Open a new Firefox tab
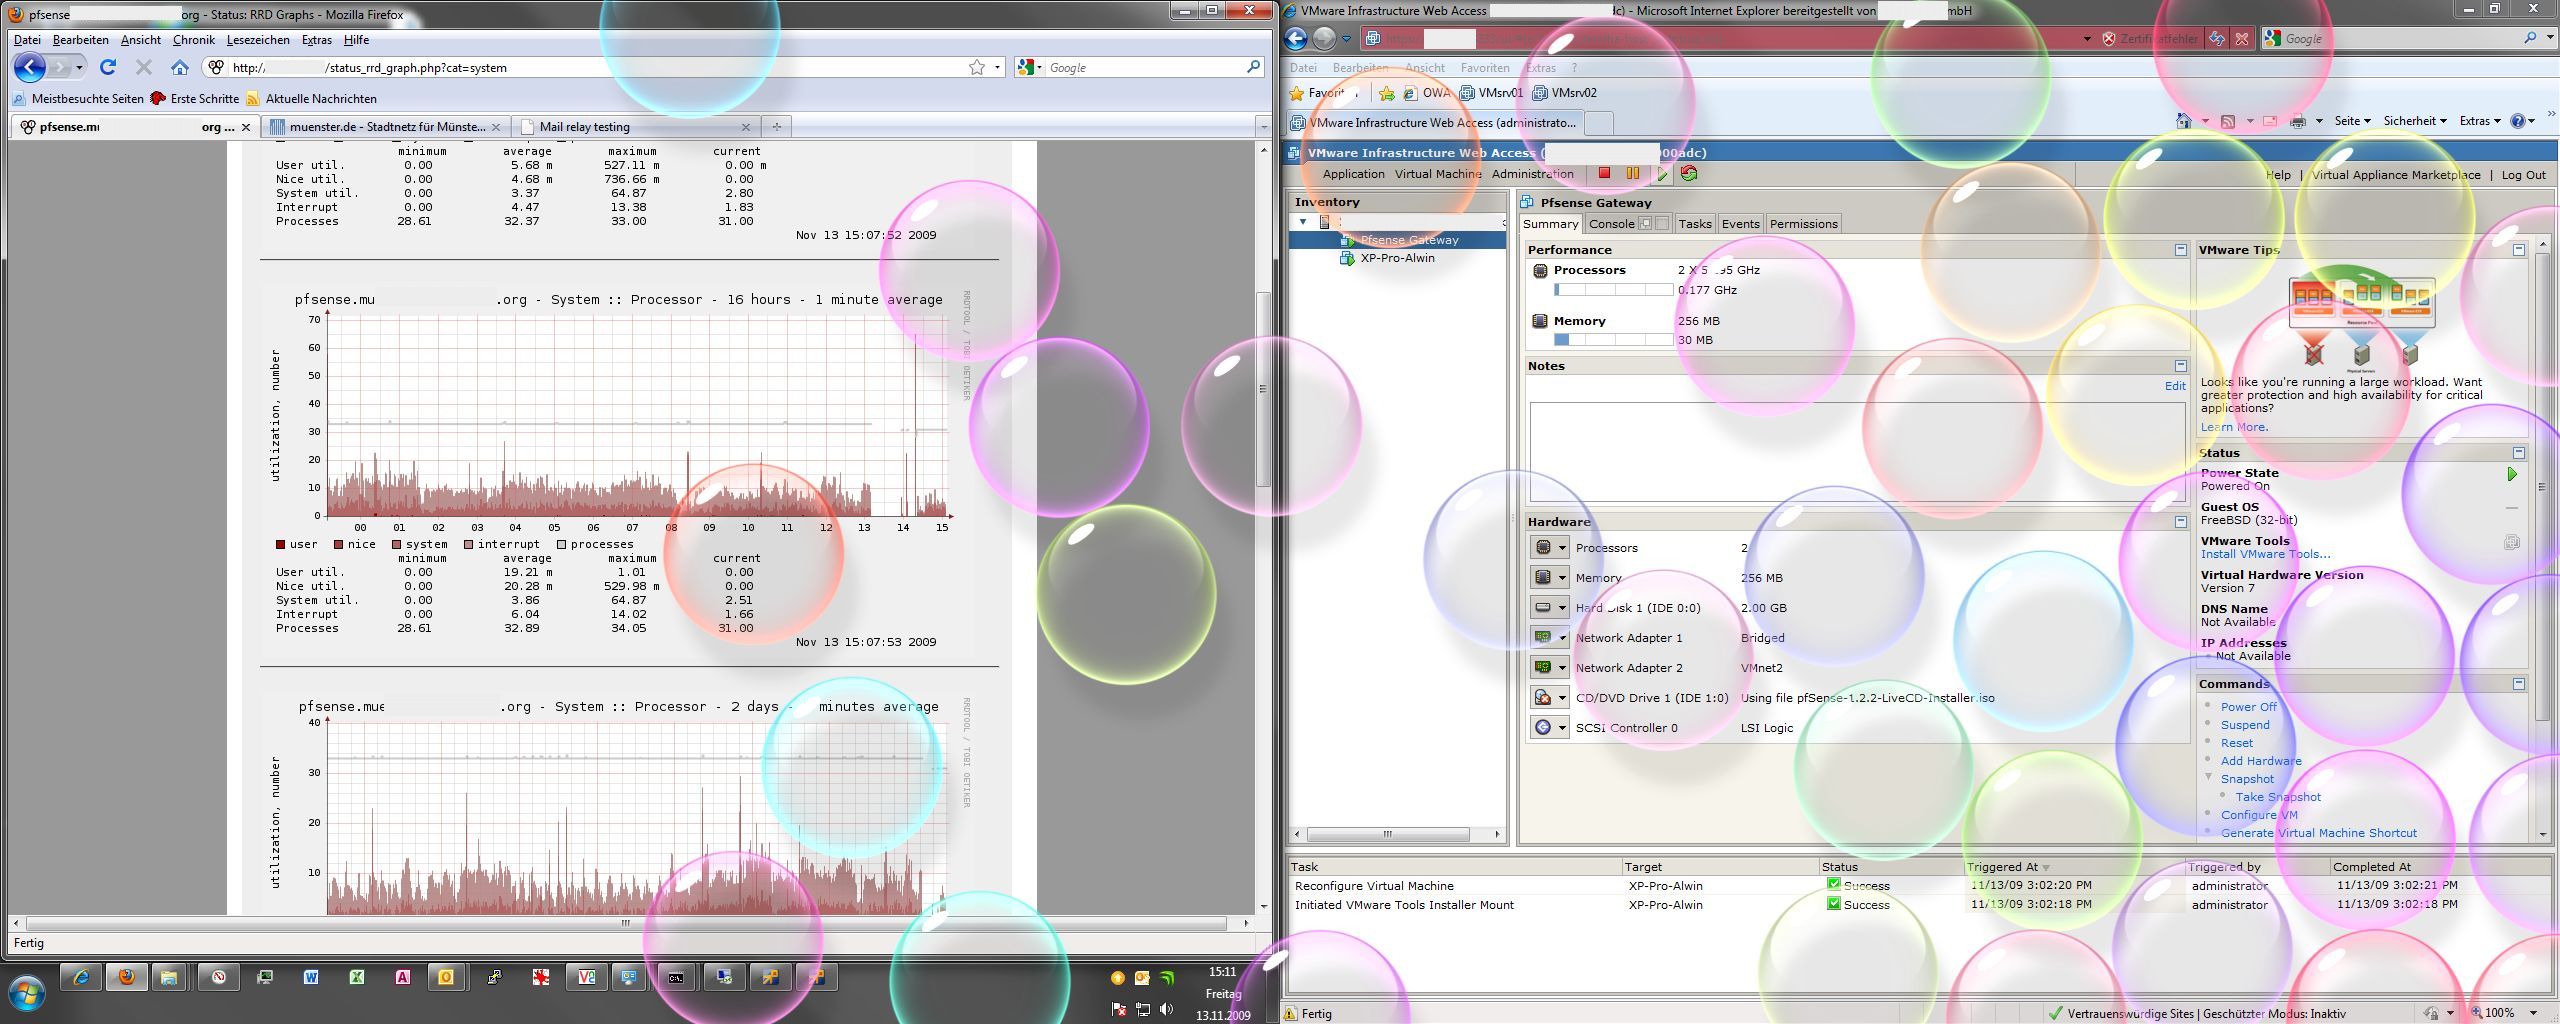This screenshot has width=2560, height=1024. pos(776,126)
